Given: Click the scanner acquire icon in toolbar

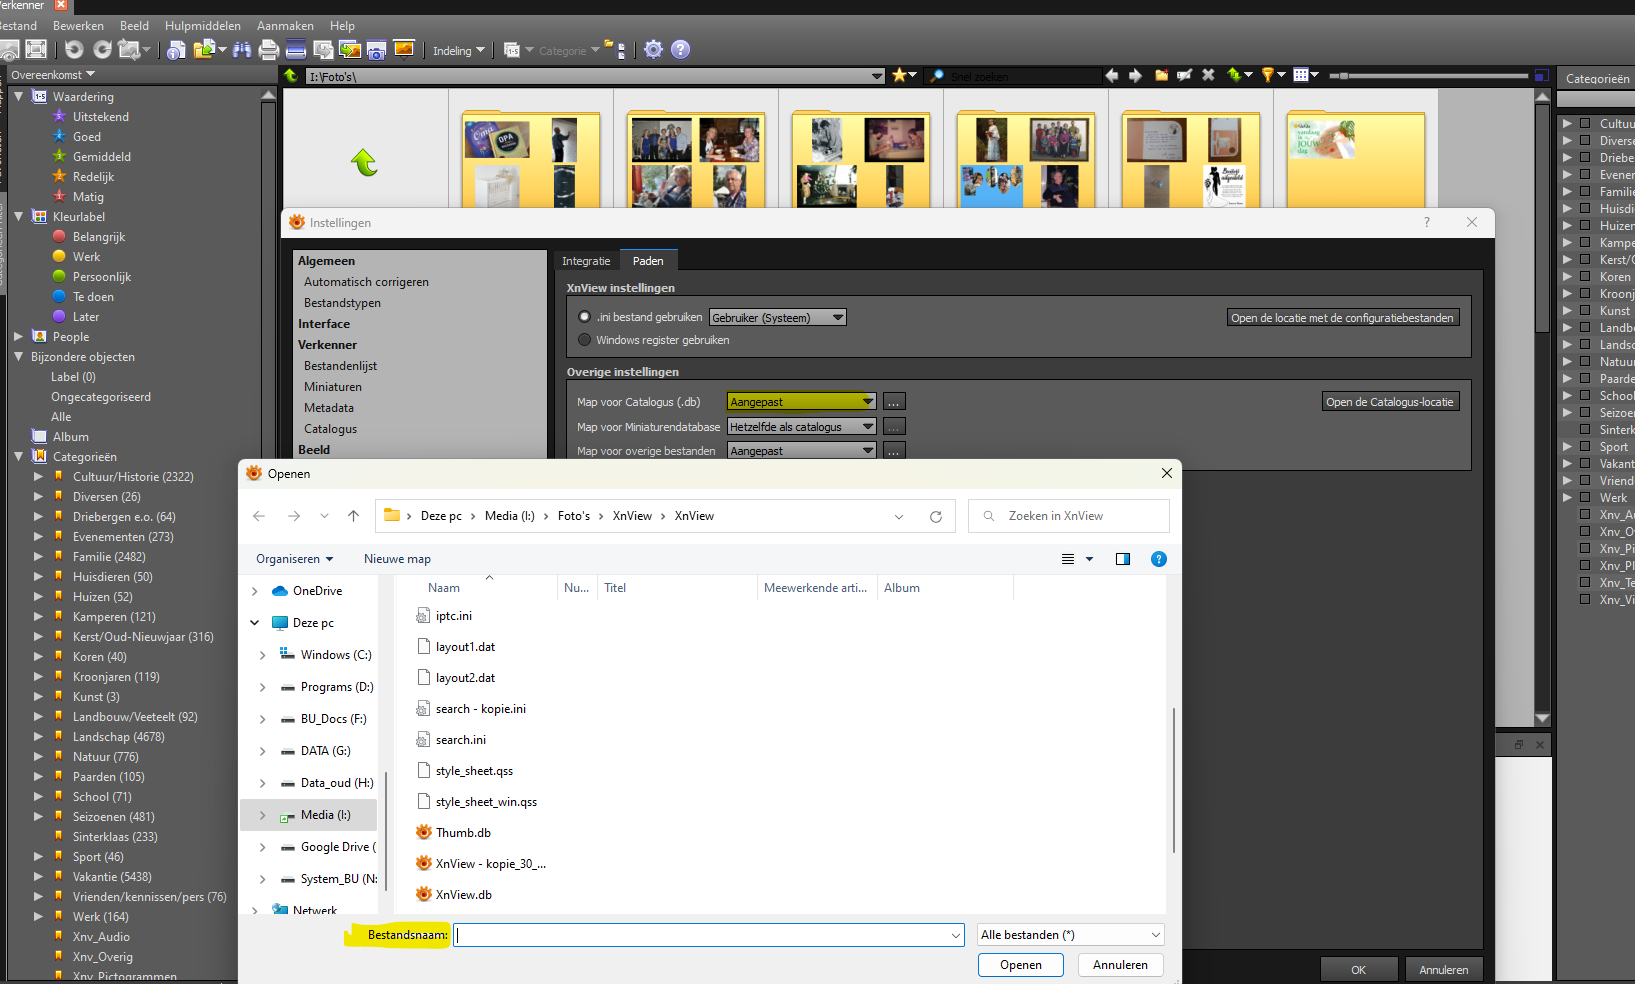Looking at the screenshot, I should pyautogui.click(x=296, y=50).
